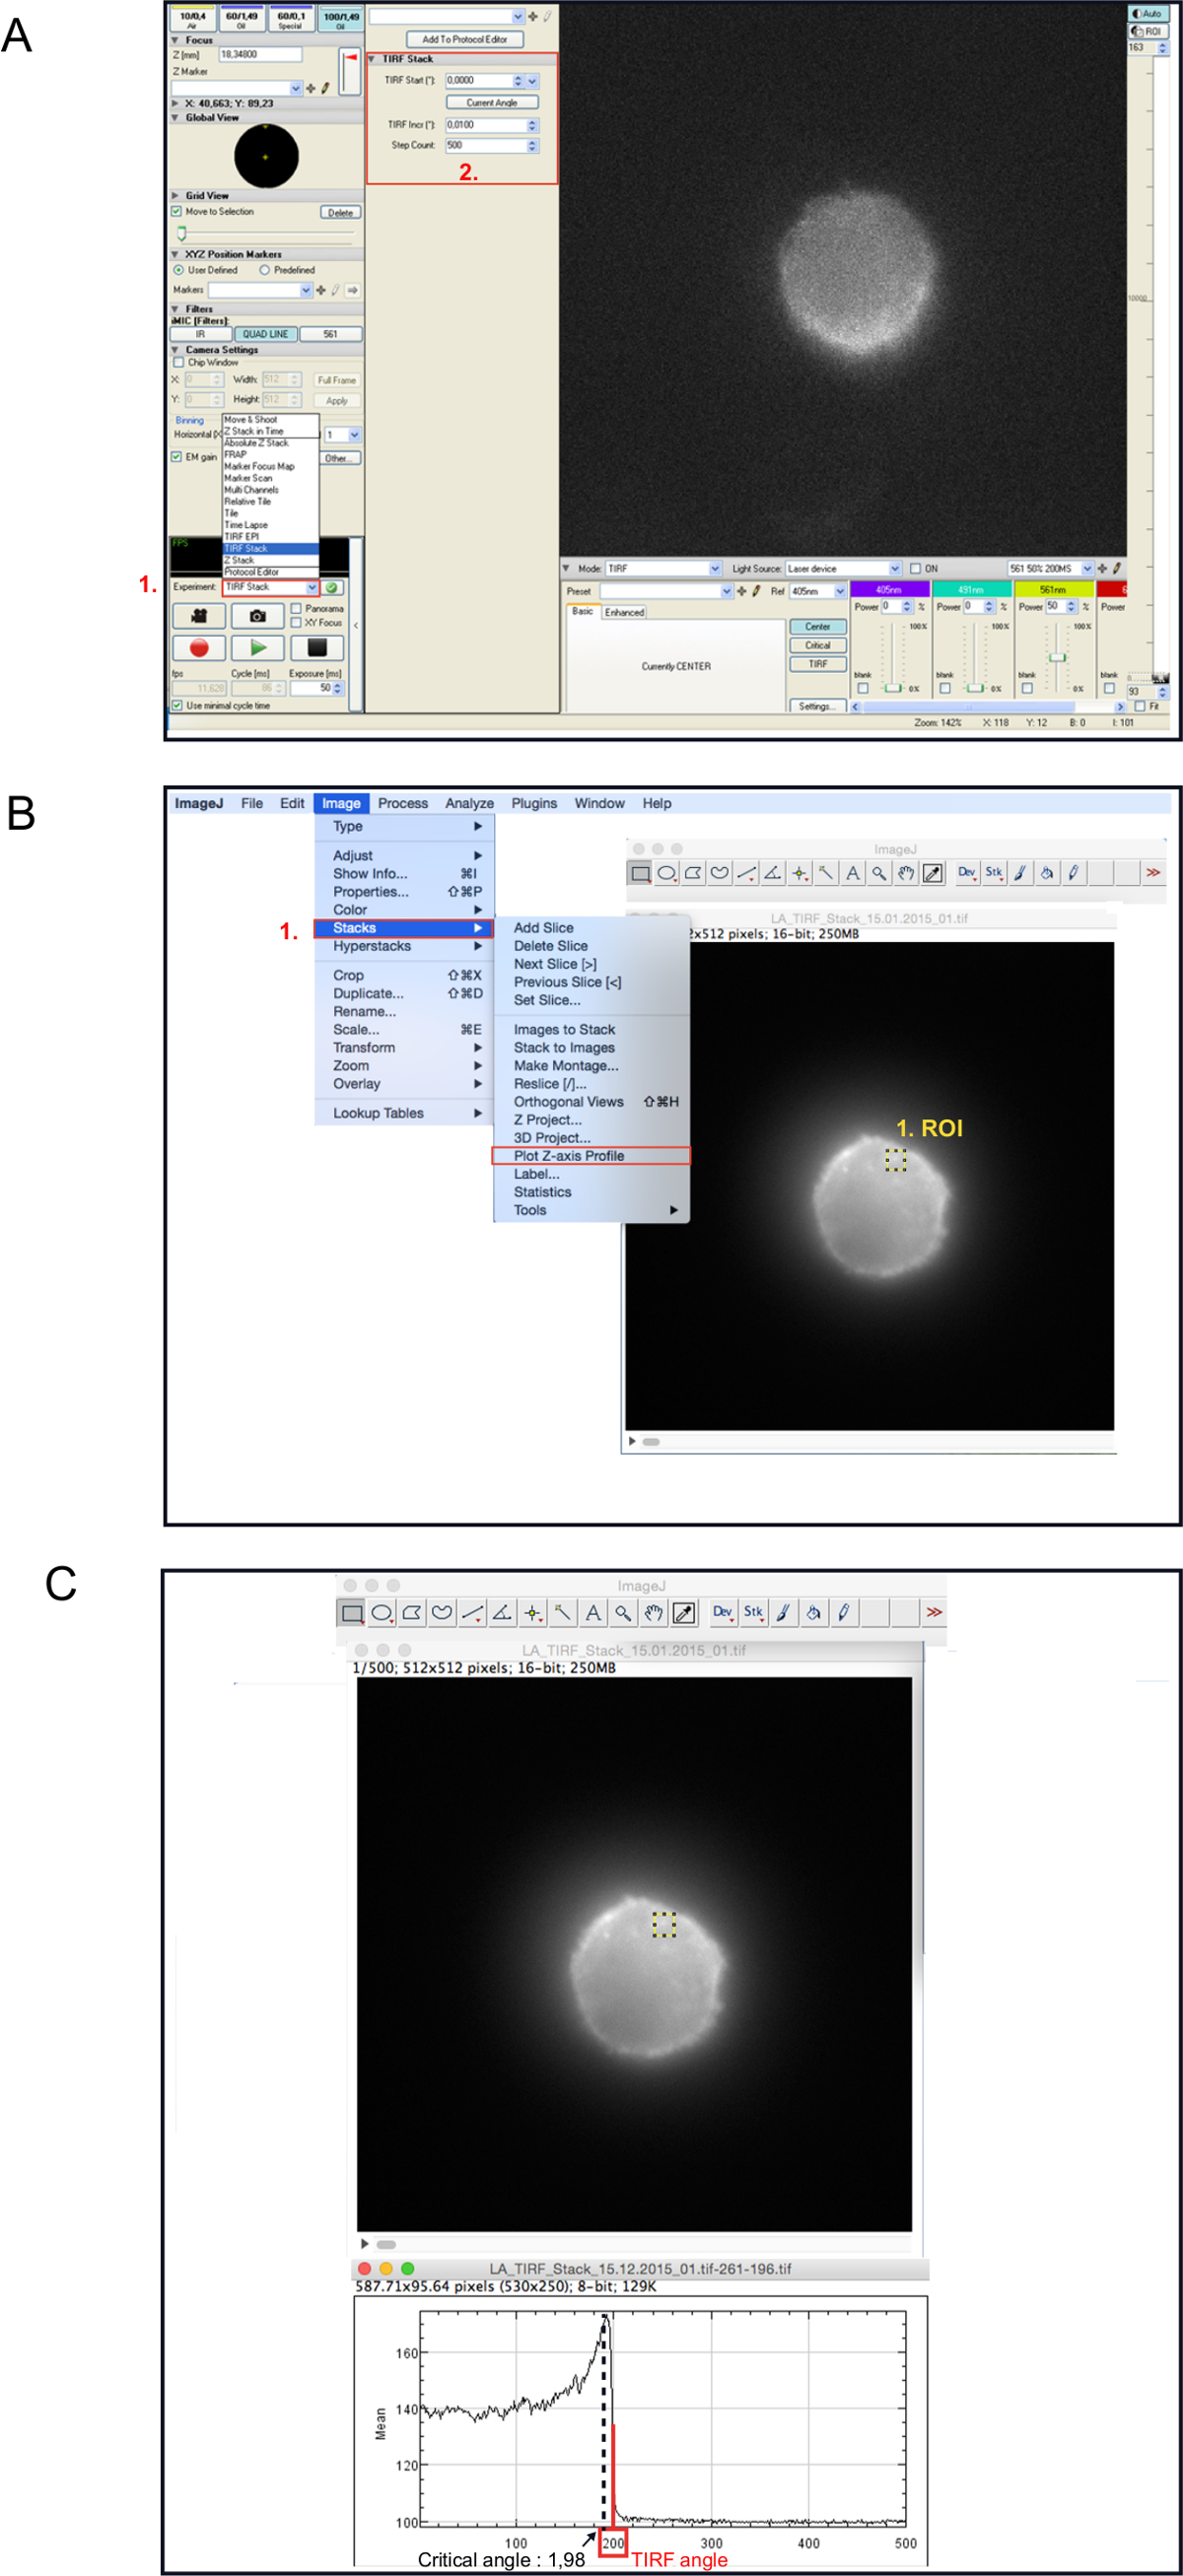
Task: Toggle Move to Selection checkbox
Action: point(177,212)
